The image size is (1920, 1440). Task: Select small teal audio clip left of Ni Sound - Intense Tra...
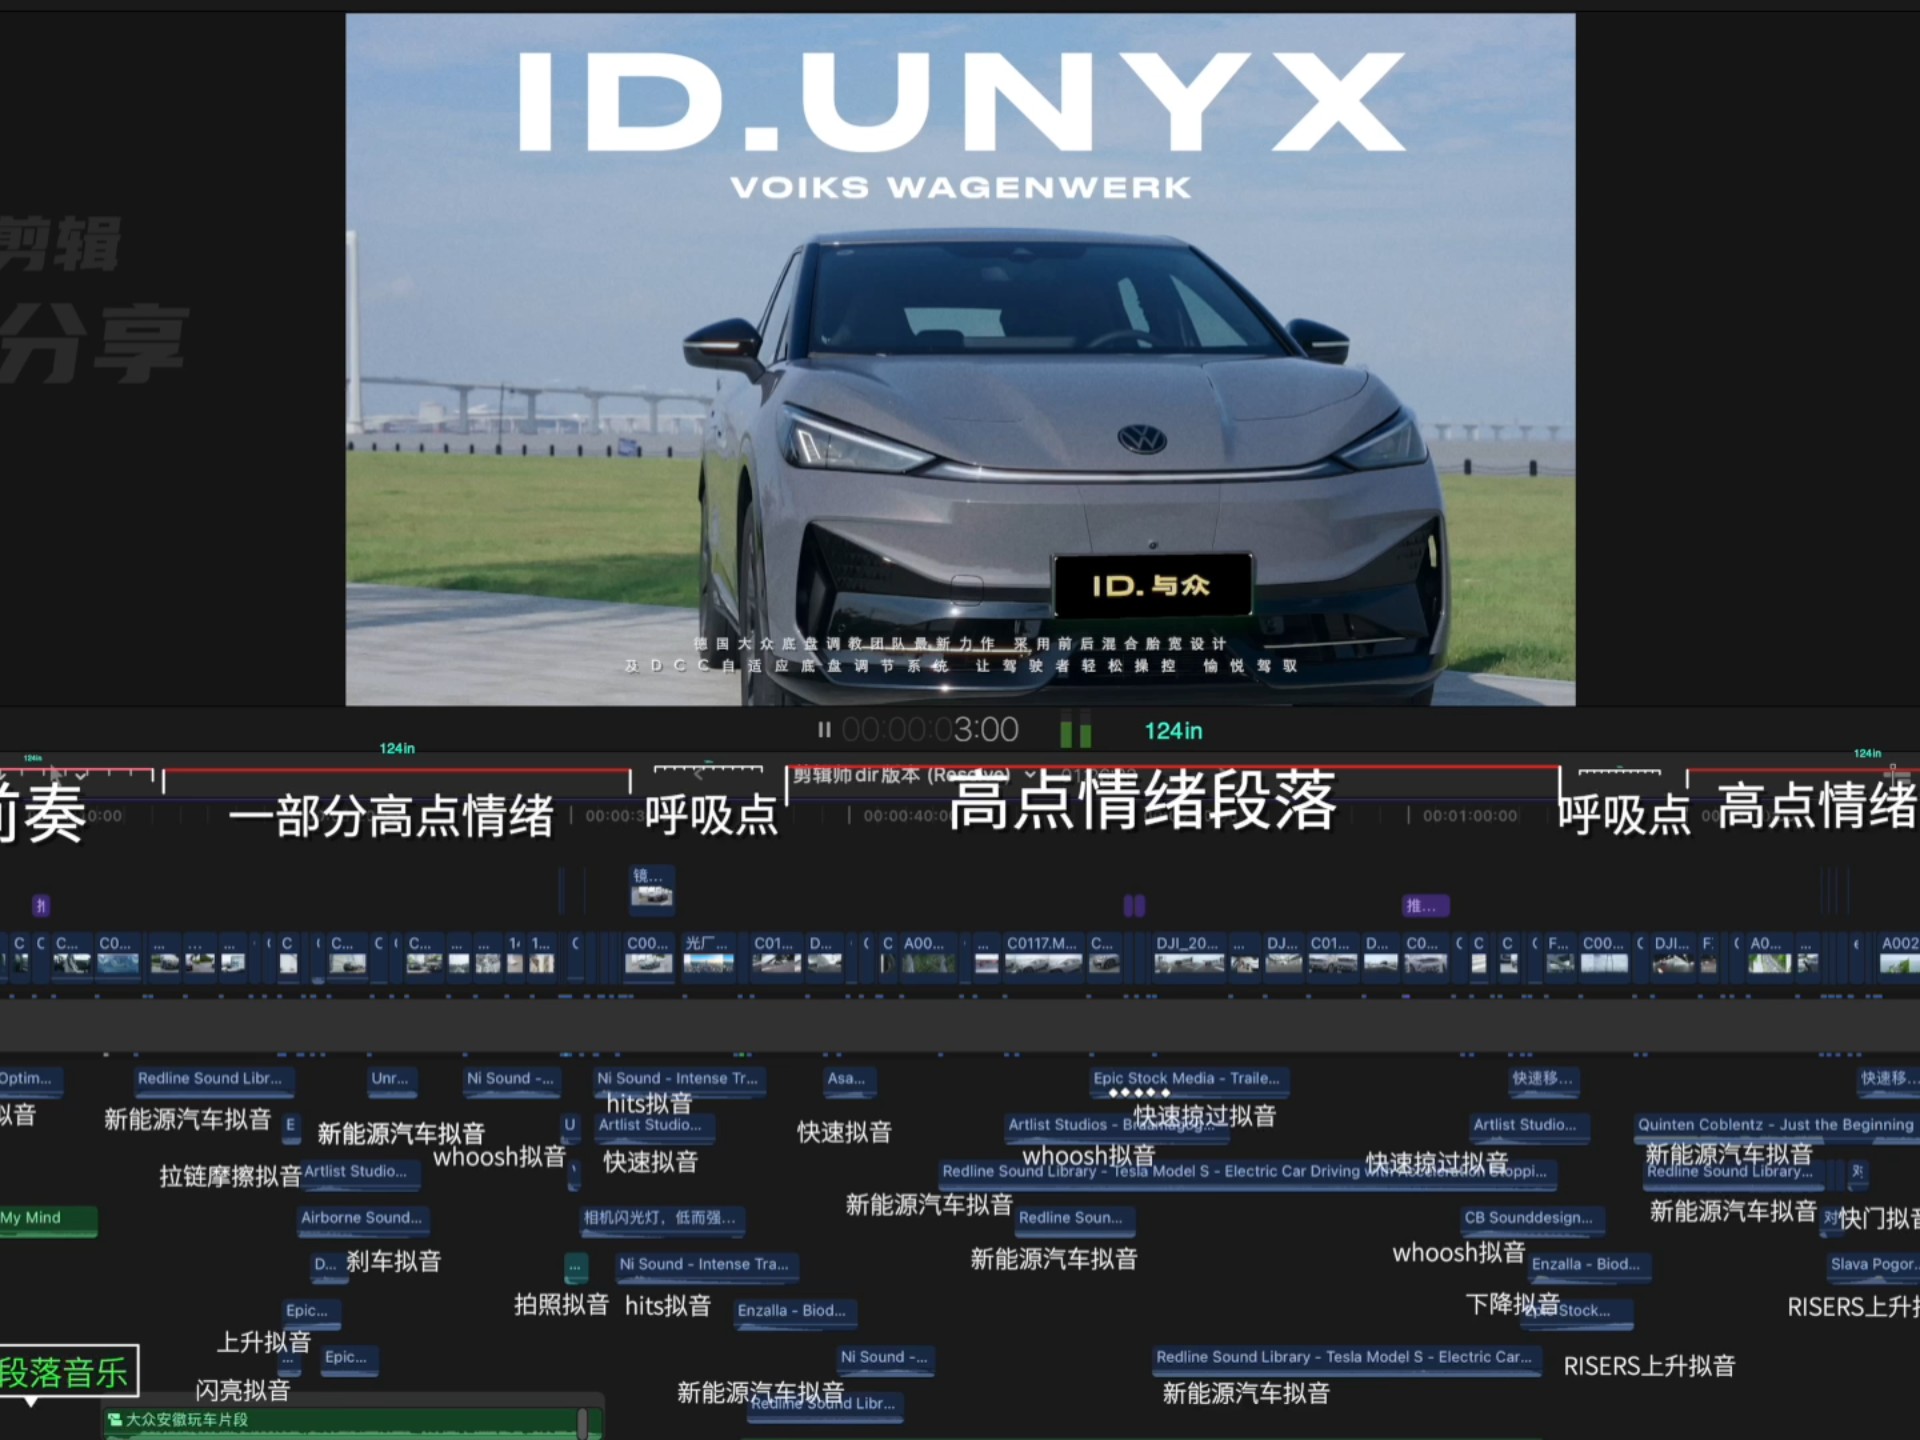tap(576, 1266)
